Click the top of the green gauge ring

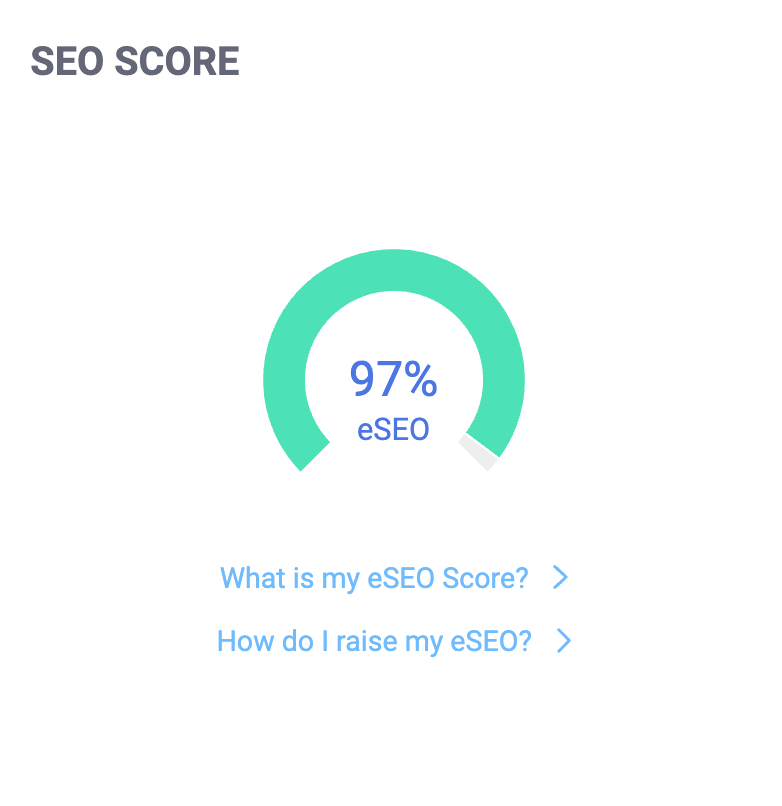point(394,270)
